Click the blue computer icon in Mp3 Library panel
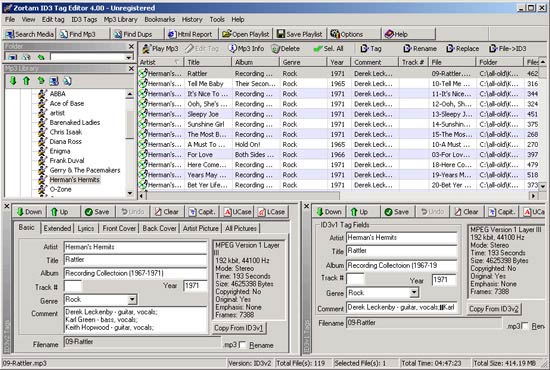Viewport: 550px width, 370px height. click(54, 81)
